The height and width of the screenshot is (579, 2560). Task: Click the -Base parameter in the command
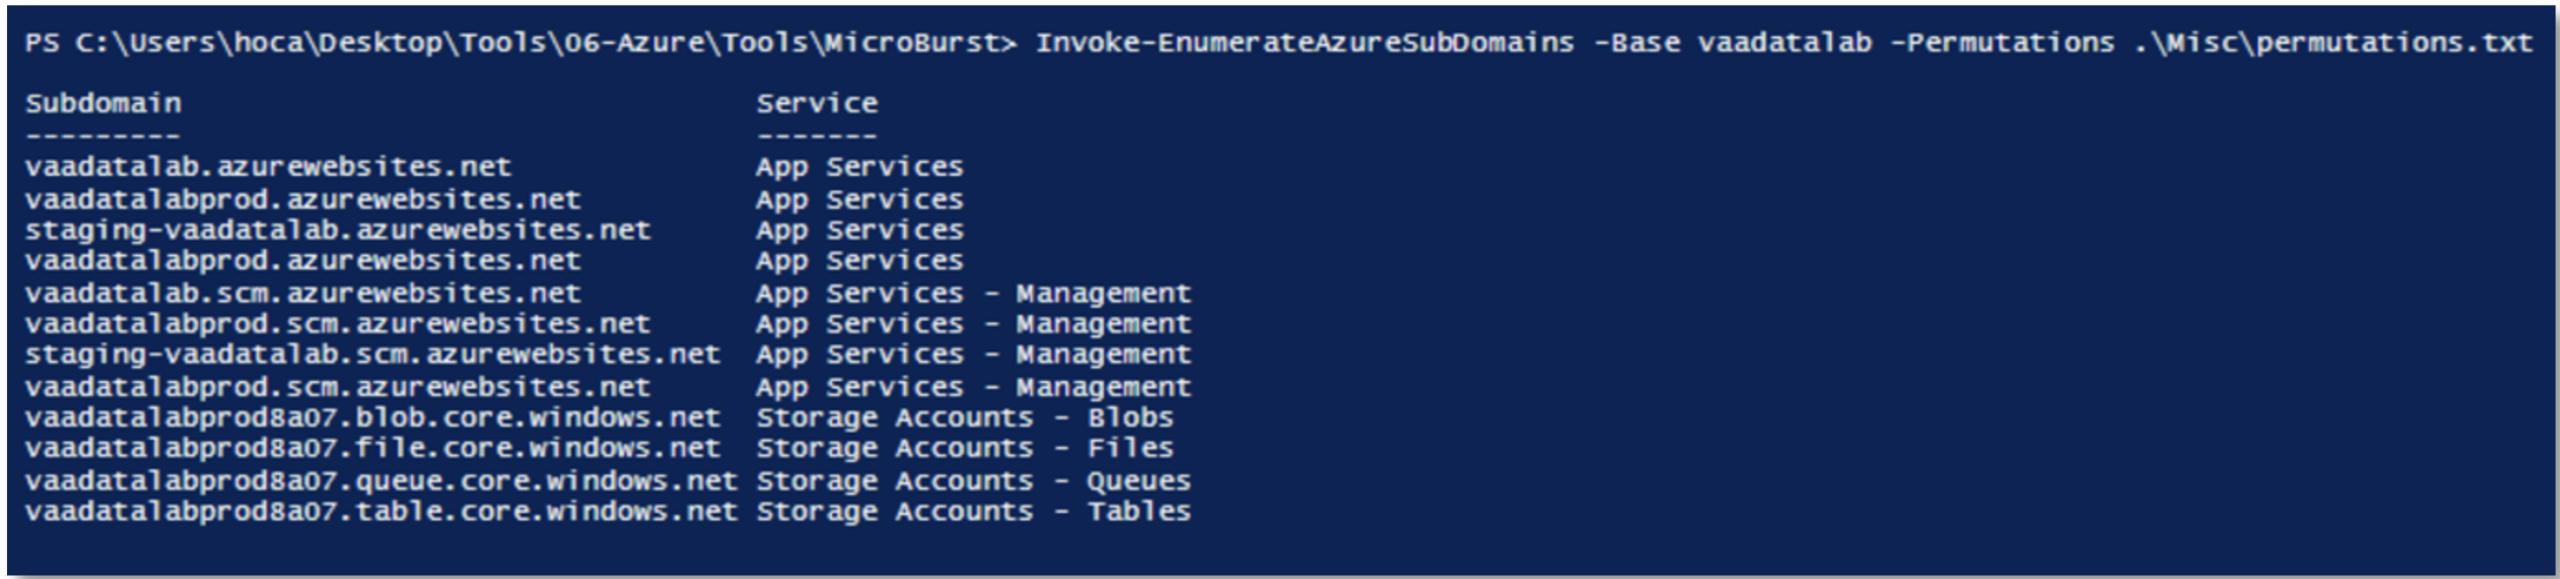pos(1636,43)
